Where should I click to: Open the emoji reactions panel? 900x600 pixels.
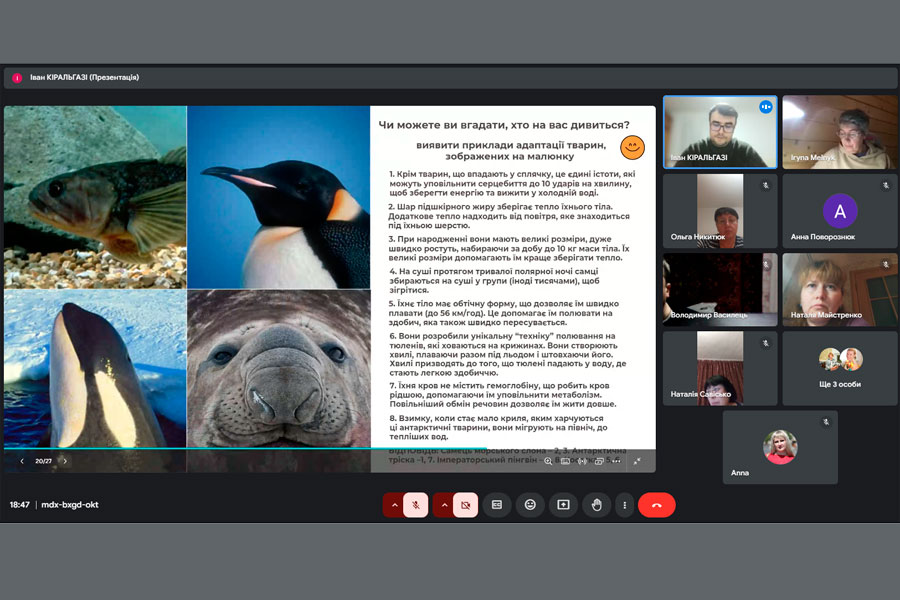coord(530,505)
